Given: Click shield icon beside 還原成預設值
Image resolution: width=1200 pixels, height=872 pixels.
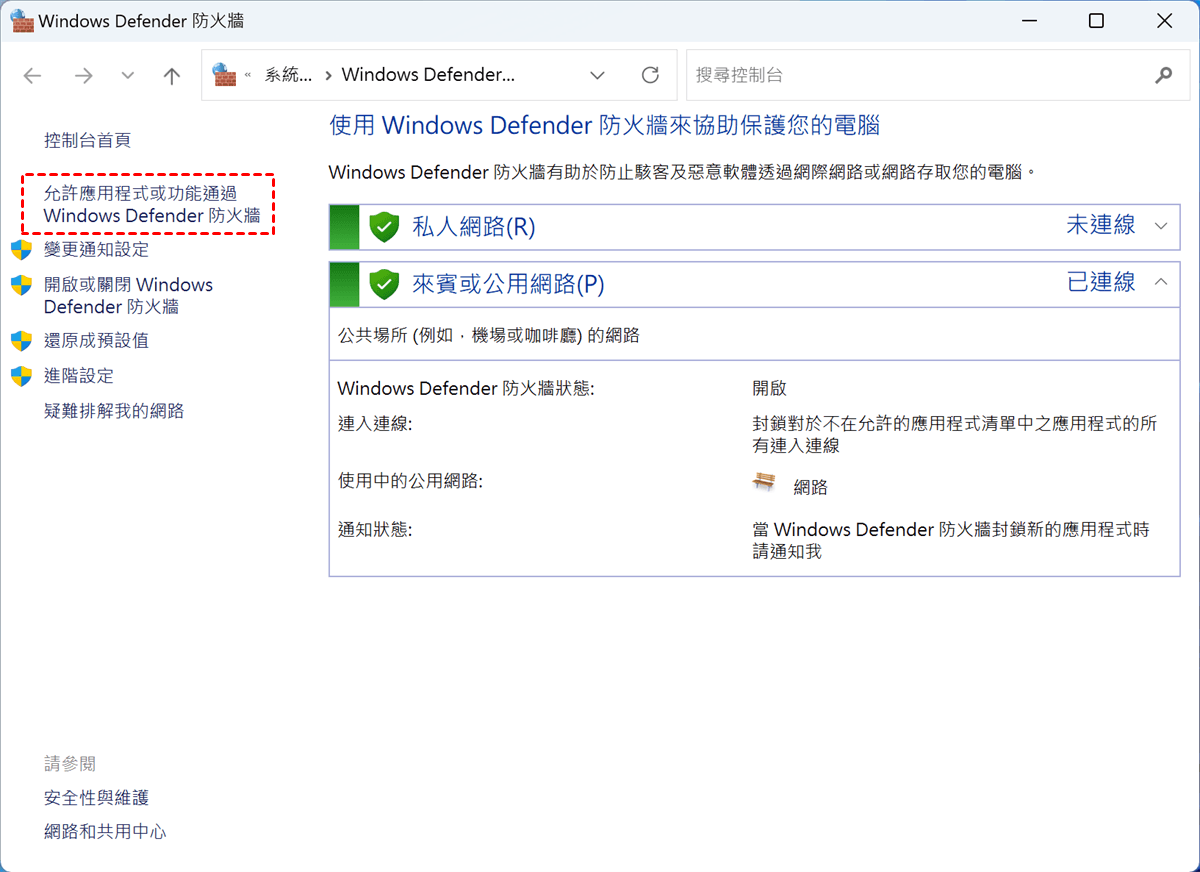Looking at the screenshot, I should click(x=21, y=340).
